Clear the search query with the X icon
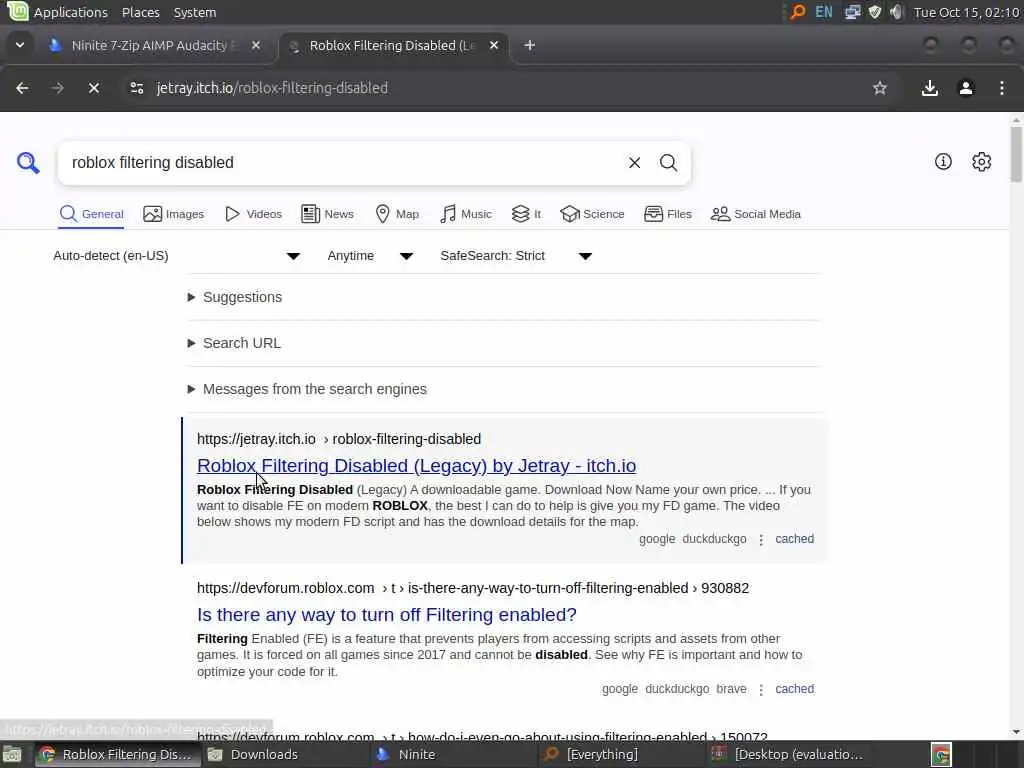Image resolution: width=1024 pixels, height=768 pixels. [x=634, y=163]
